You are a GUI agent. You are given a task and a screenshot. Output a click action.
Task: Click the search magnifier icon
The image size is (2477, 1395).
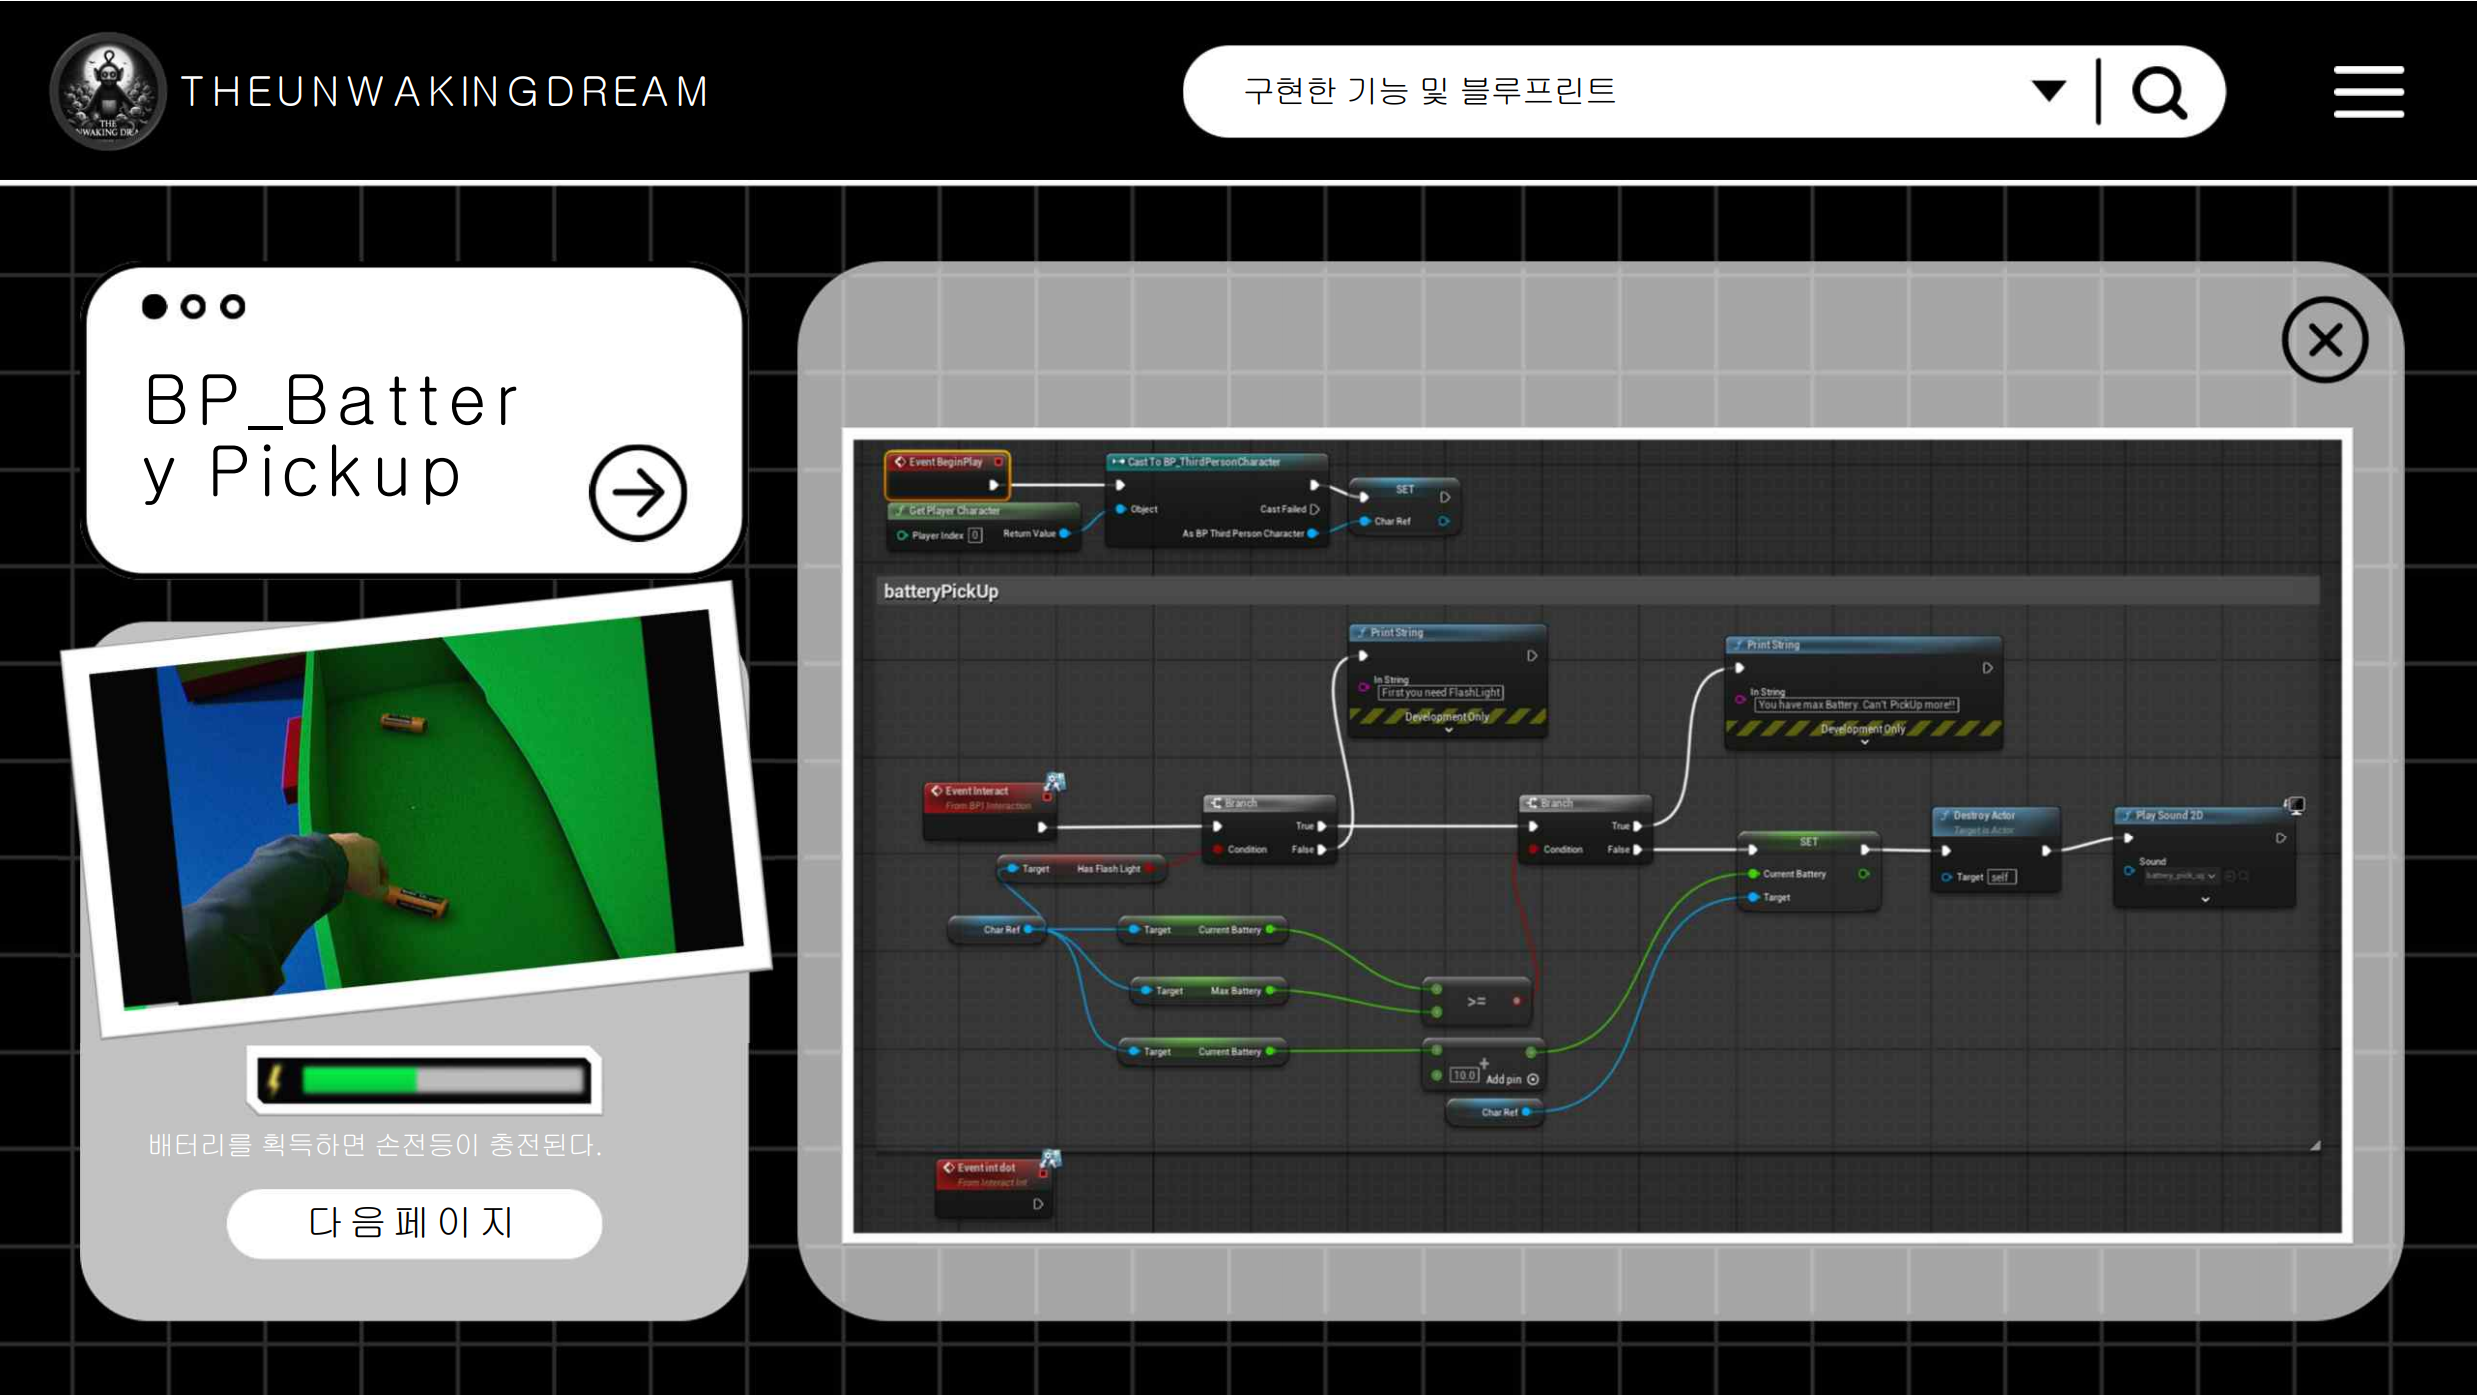pos(2158,93)
